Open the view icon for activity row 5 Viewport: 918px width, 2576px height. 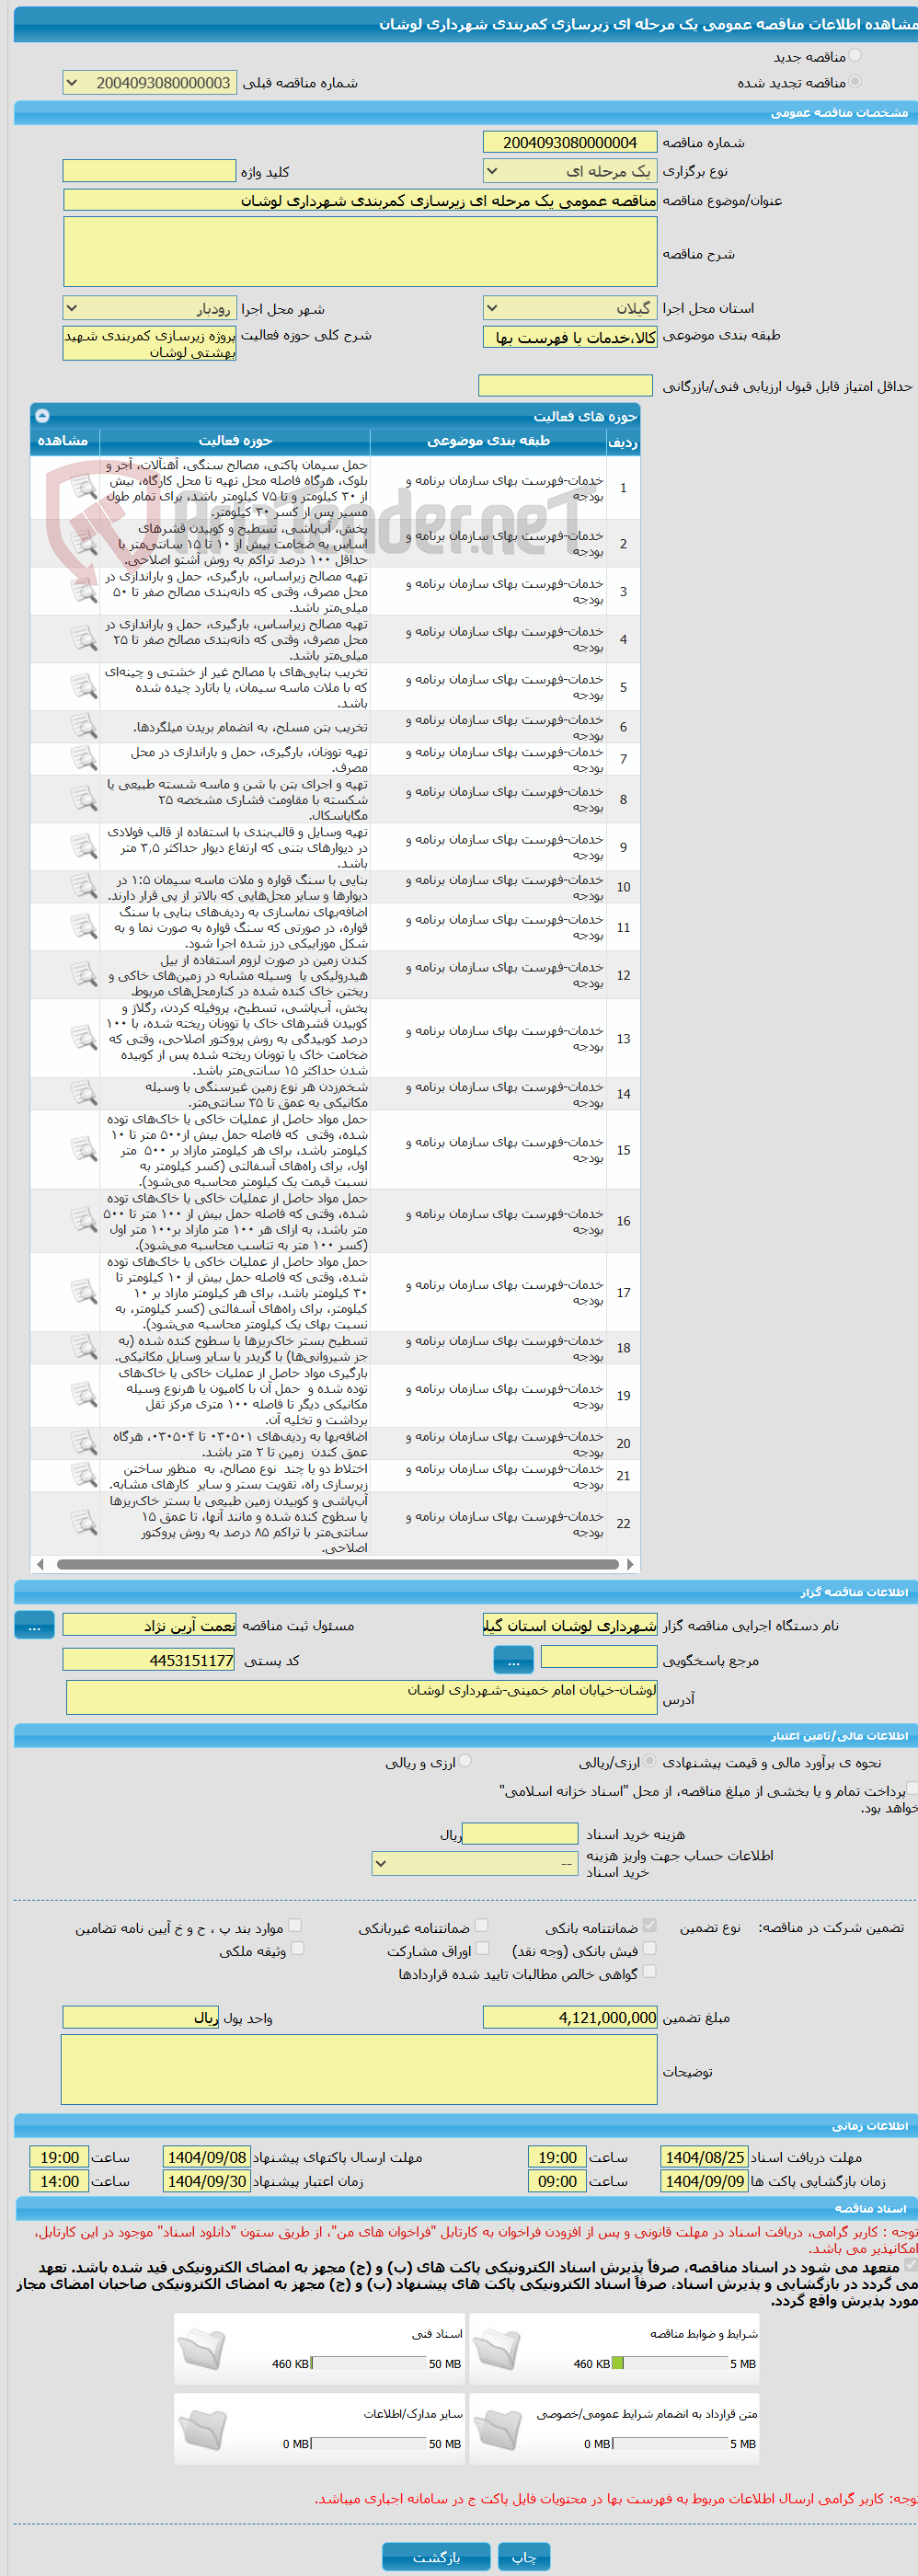[83, 687]
